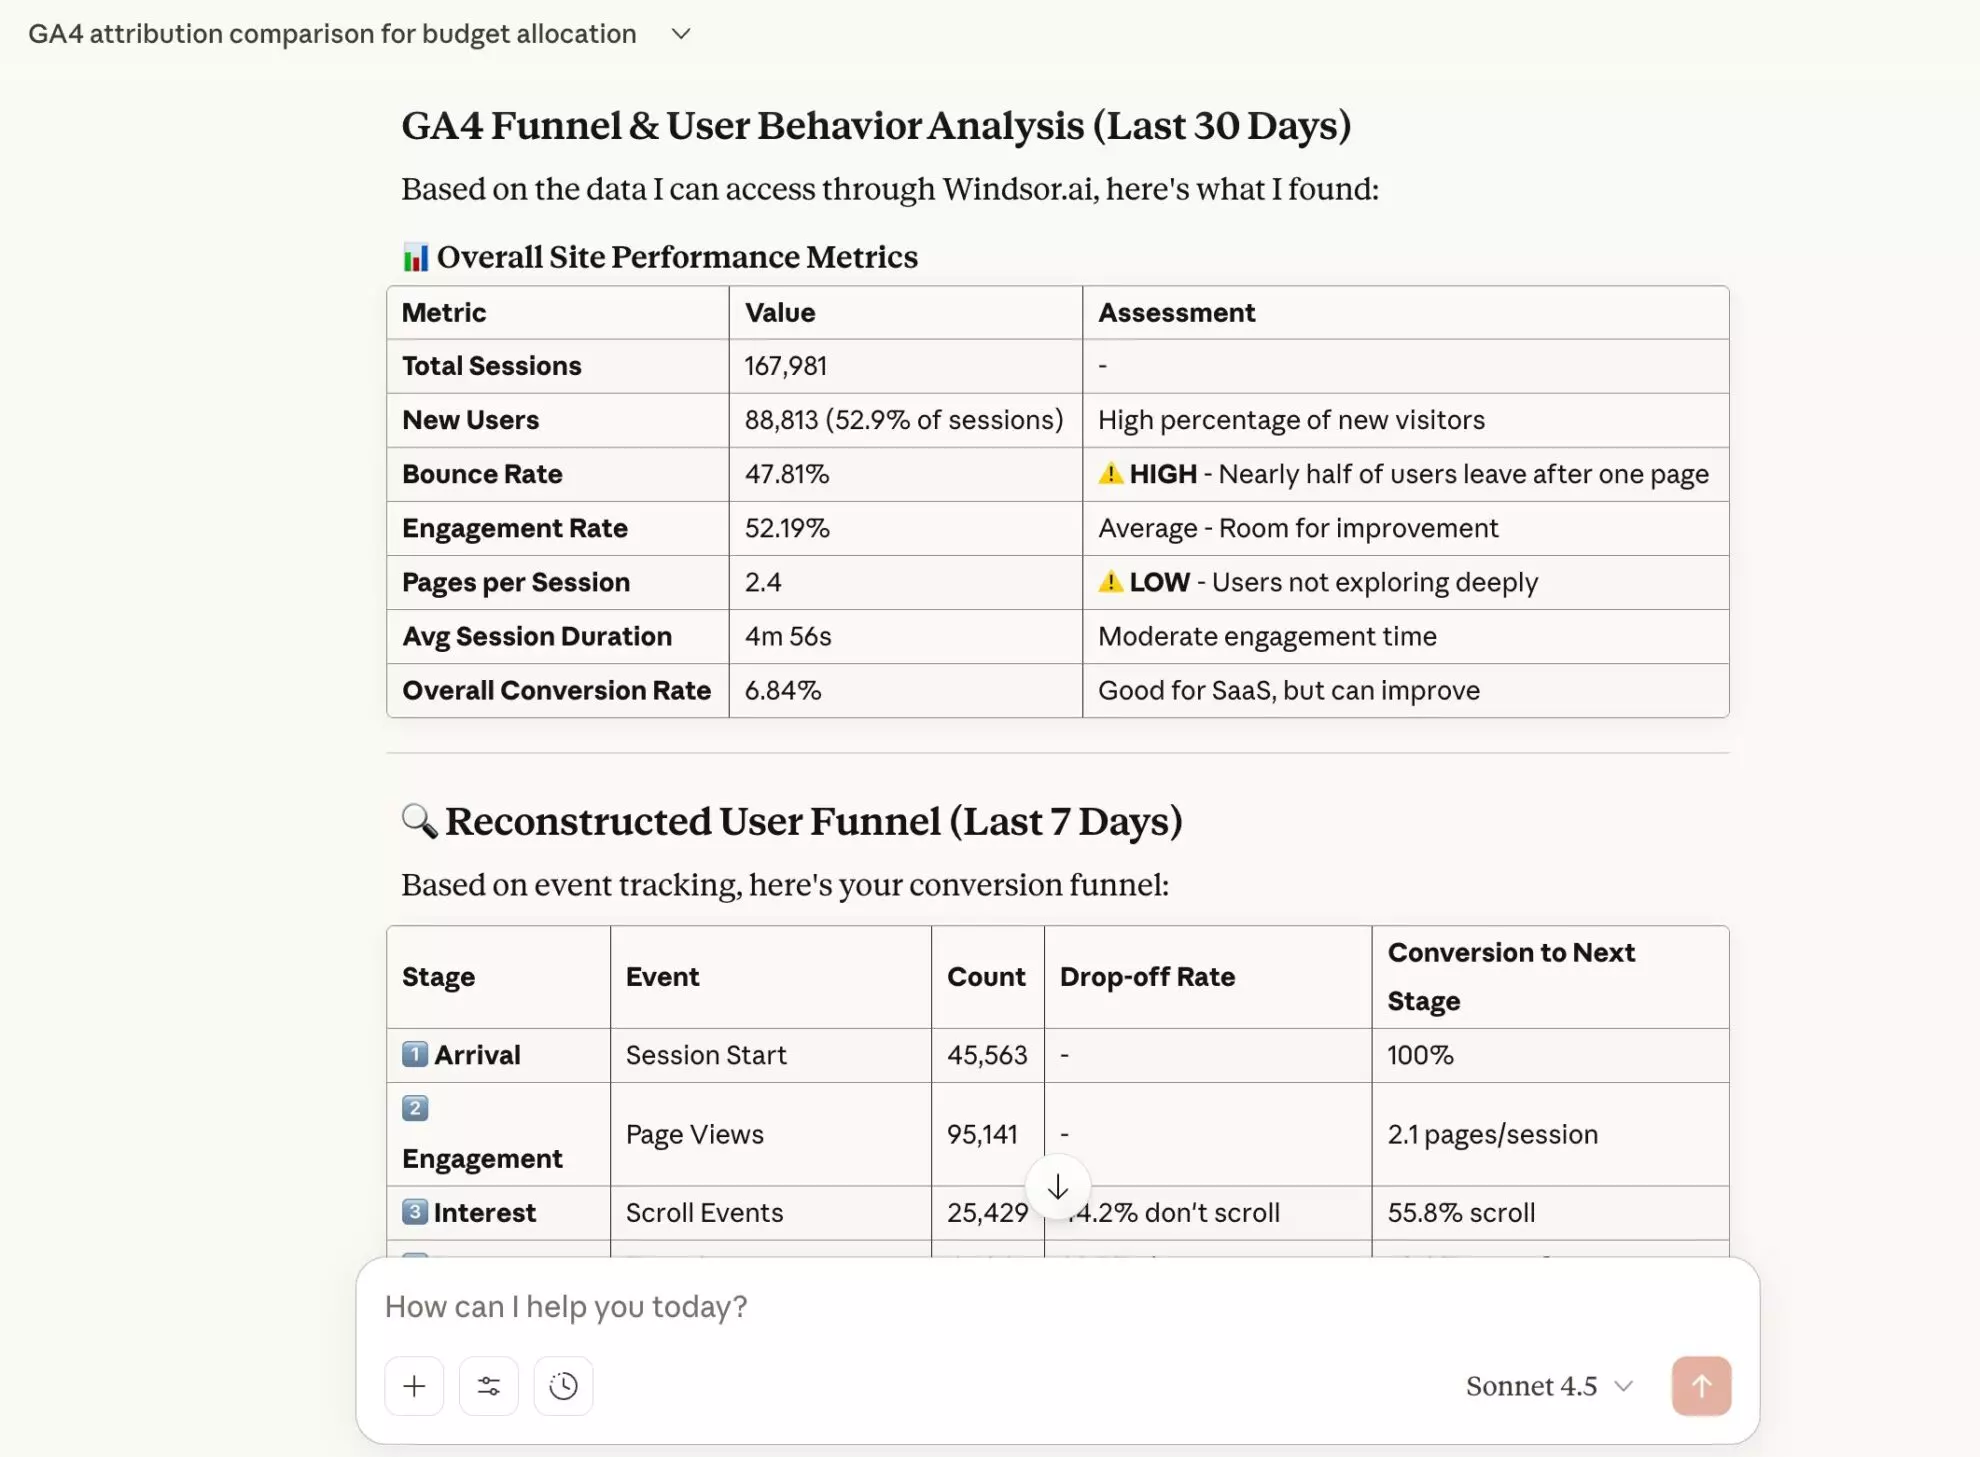
Task: Open the conversation title dropdown chevron
Action: (680, 33)
